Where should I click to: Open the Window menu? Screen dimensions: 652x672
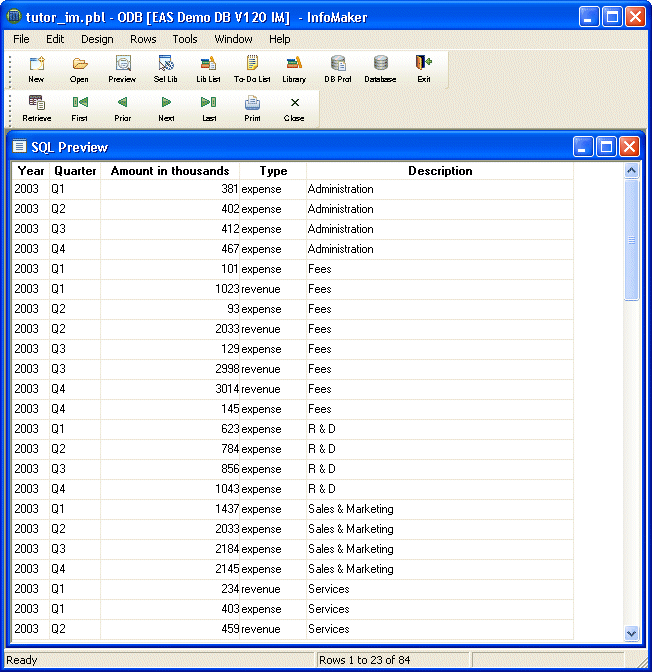point(233,39)
